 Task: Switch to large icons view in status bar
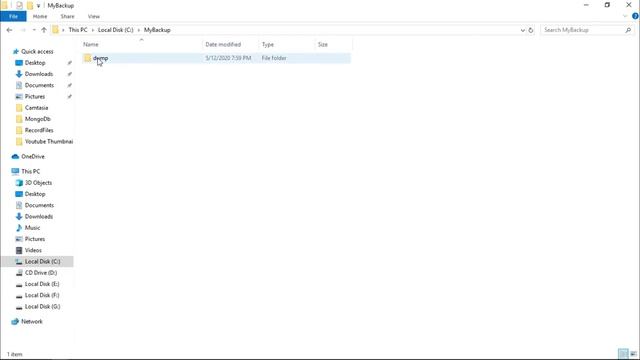[633, 353]
